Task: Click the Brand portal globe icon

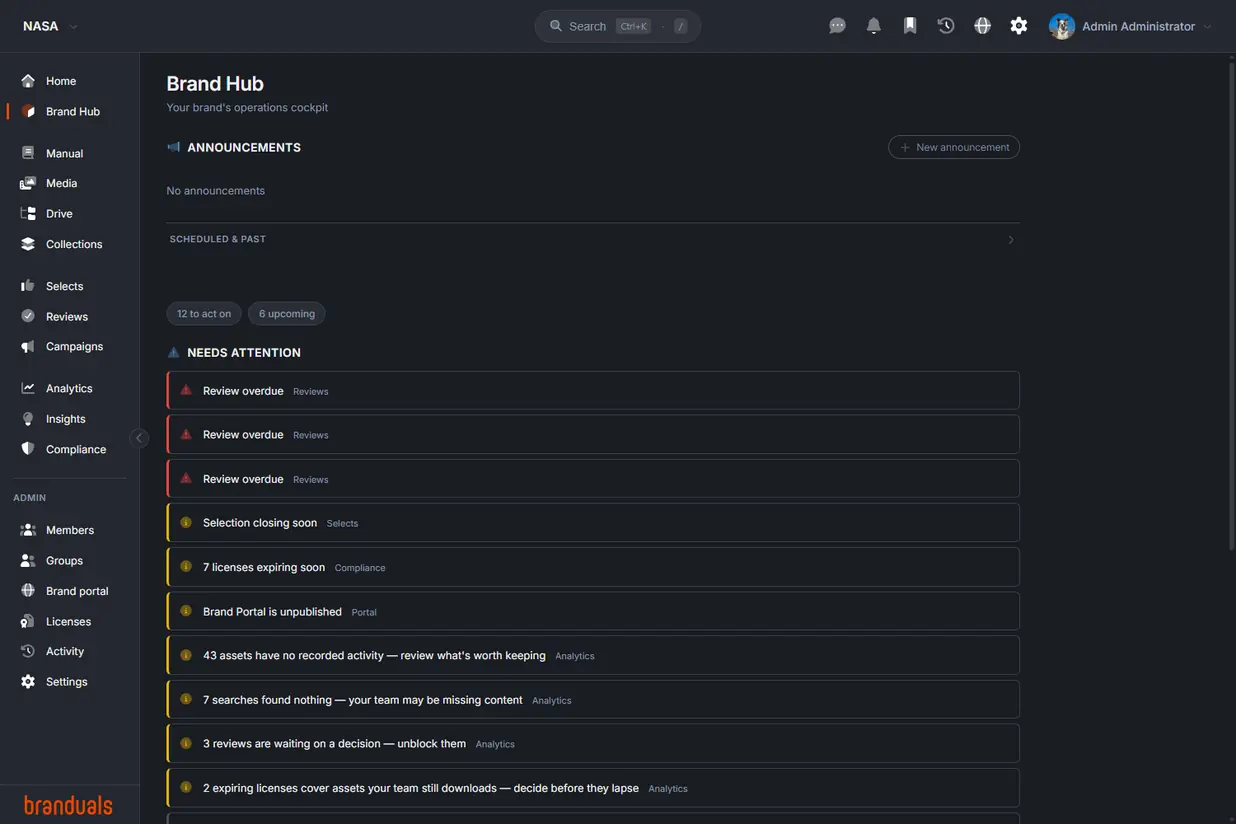Action: [x=28, y=591]
